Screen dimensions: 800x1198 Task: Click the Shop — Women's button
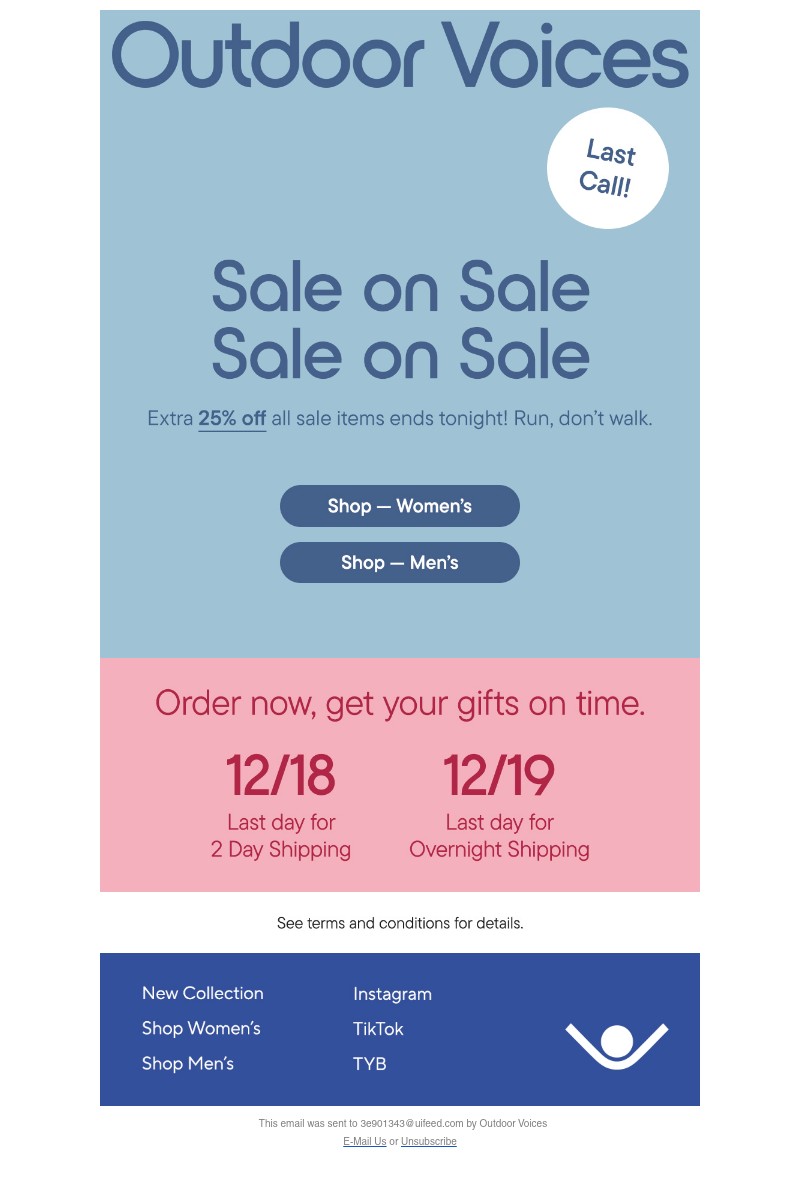click(x=400, y=506)
